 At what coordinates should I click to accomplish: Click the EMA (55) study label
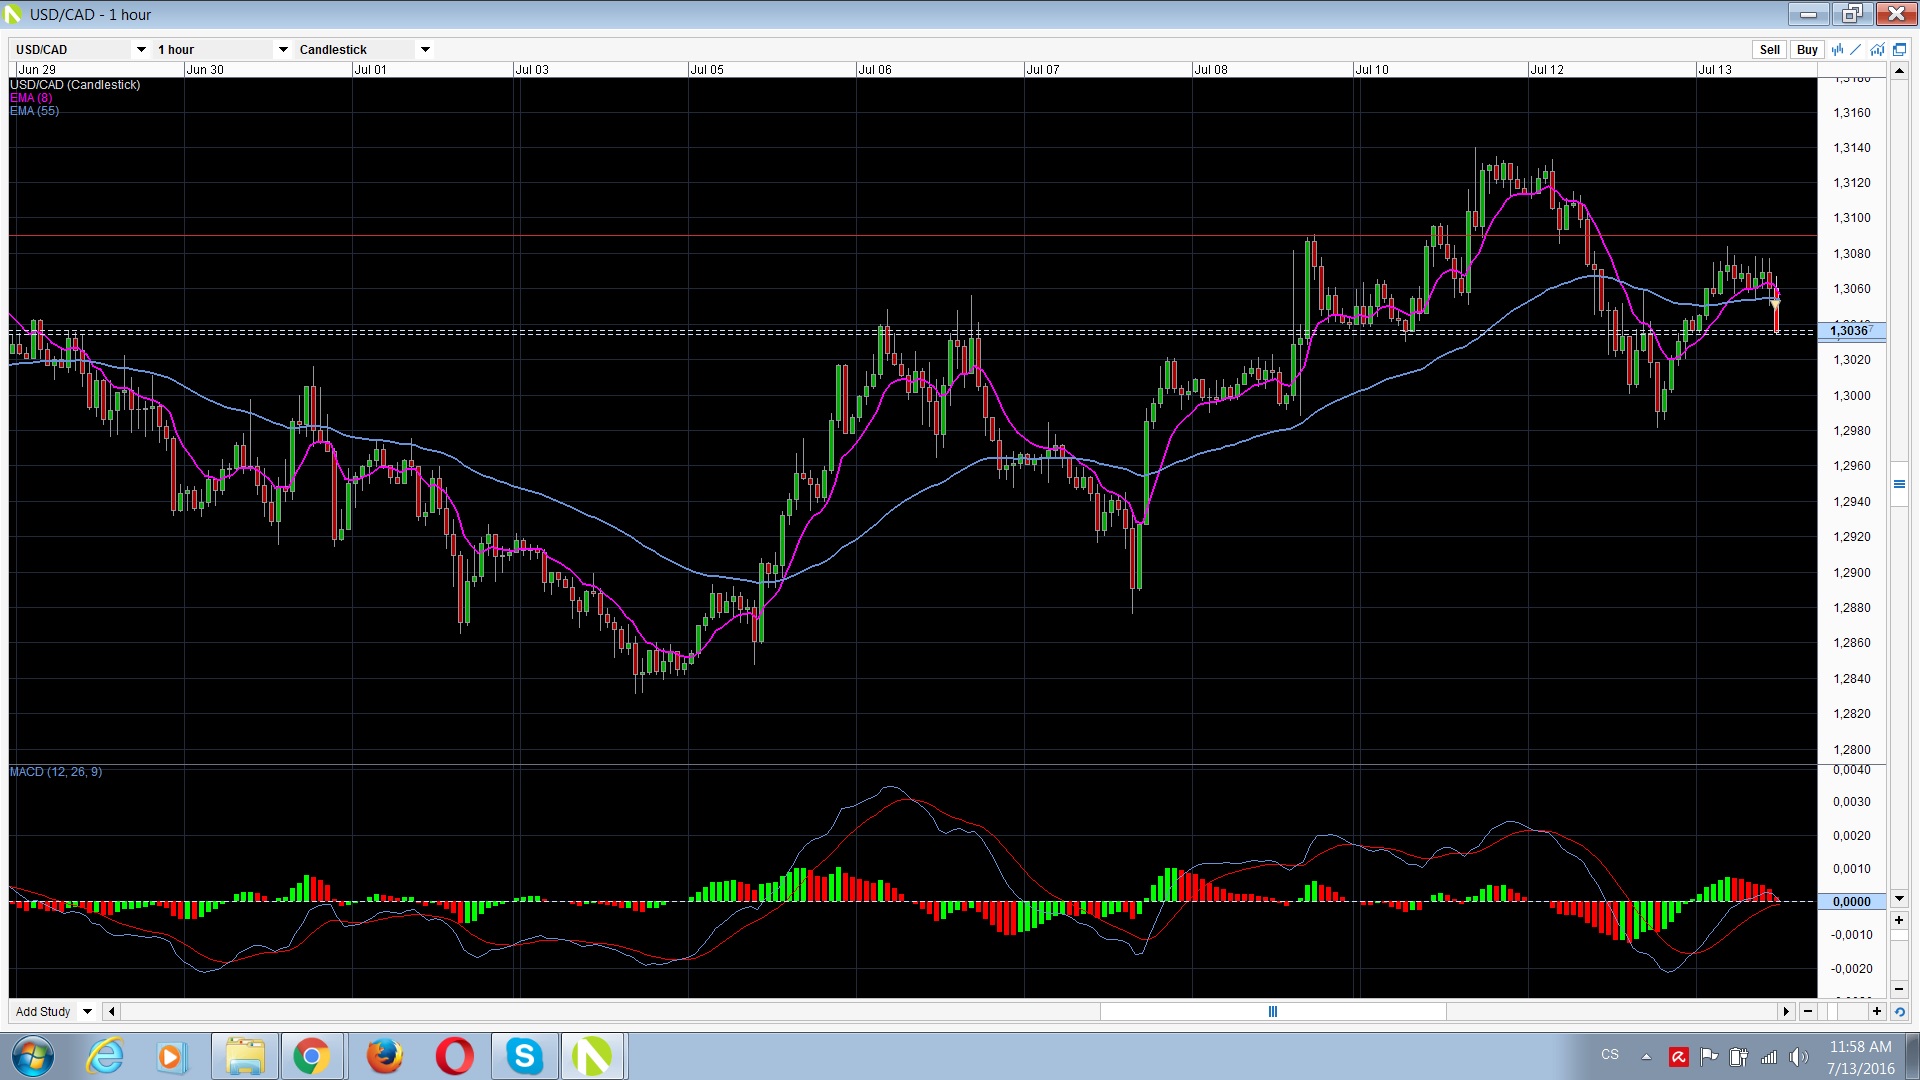click(34, 111)
